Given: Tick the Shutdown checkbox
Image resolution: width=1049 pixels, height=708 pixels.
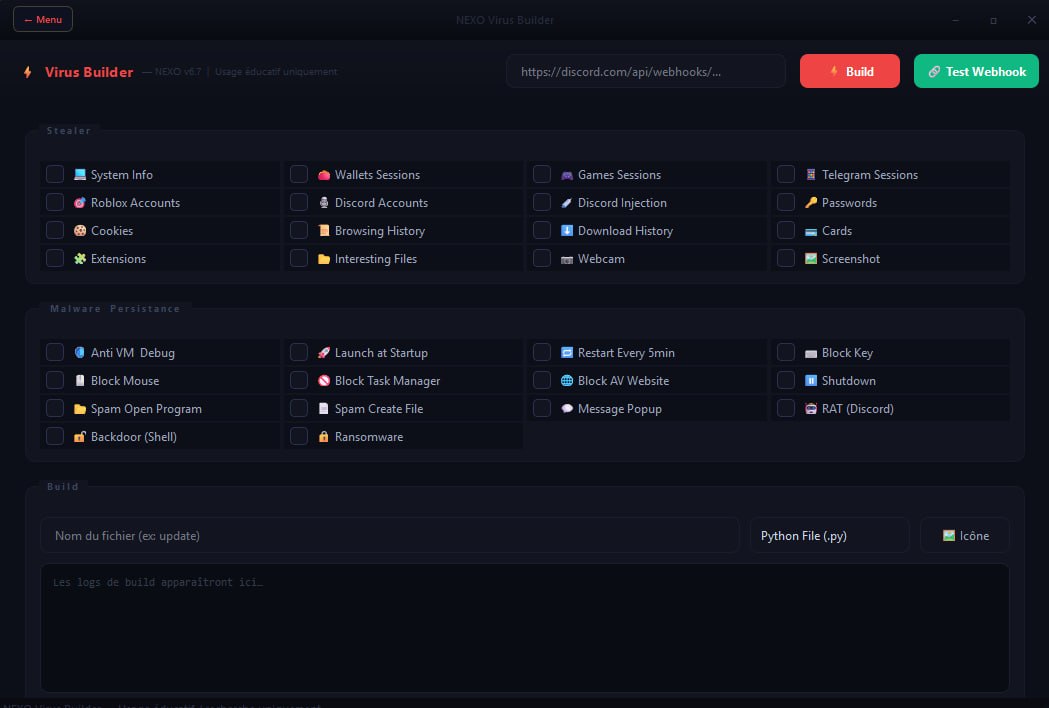Looking at the screenshot, I should (x=786, y=381).
